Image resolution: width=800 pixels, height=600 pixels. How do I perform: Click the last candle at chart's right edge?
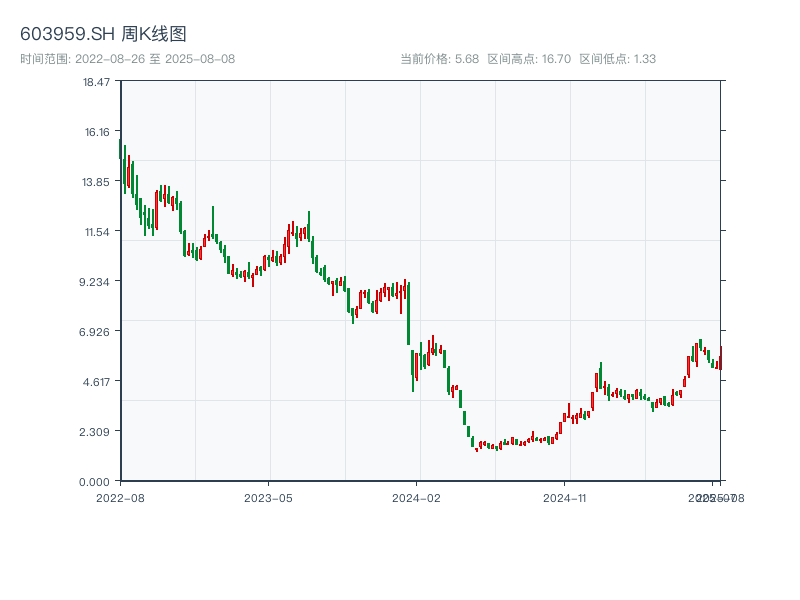coord(720,357)
